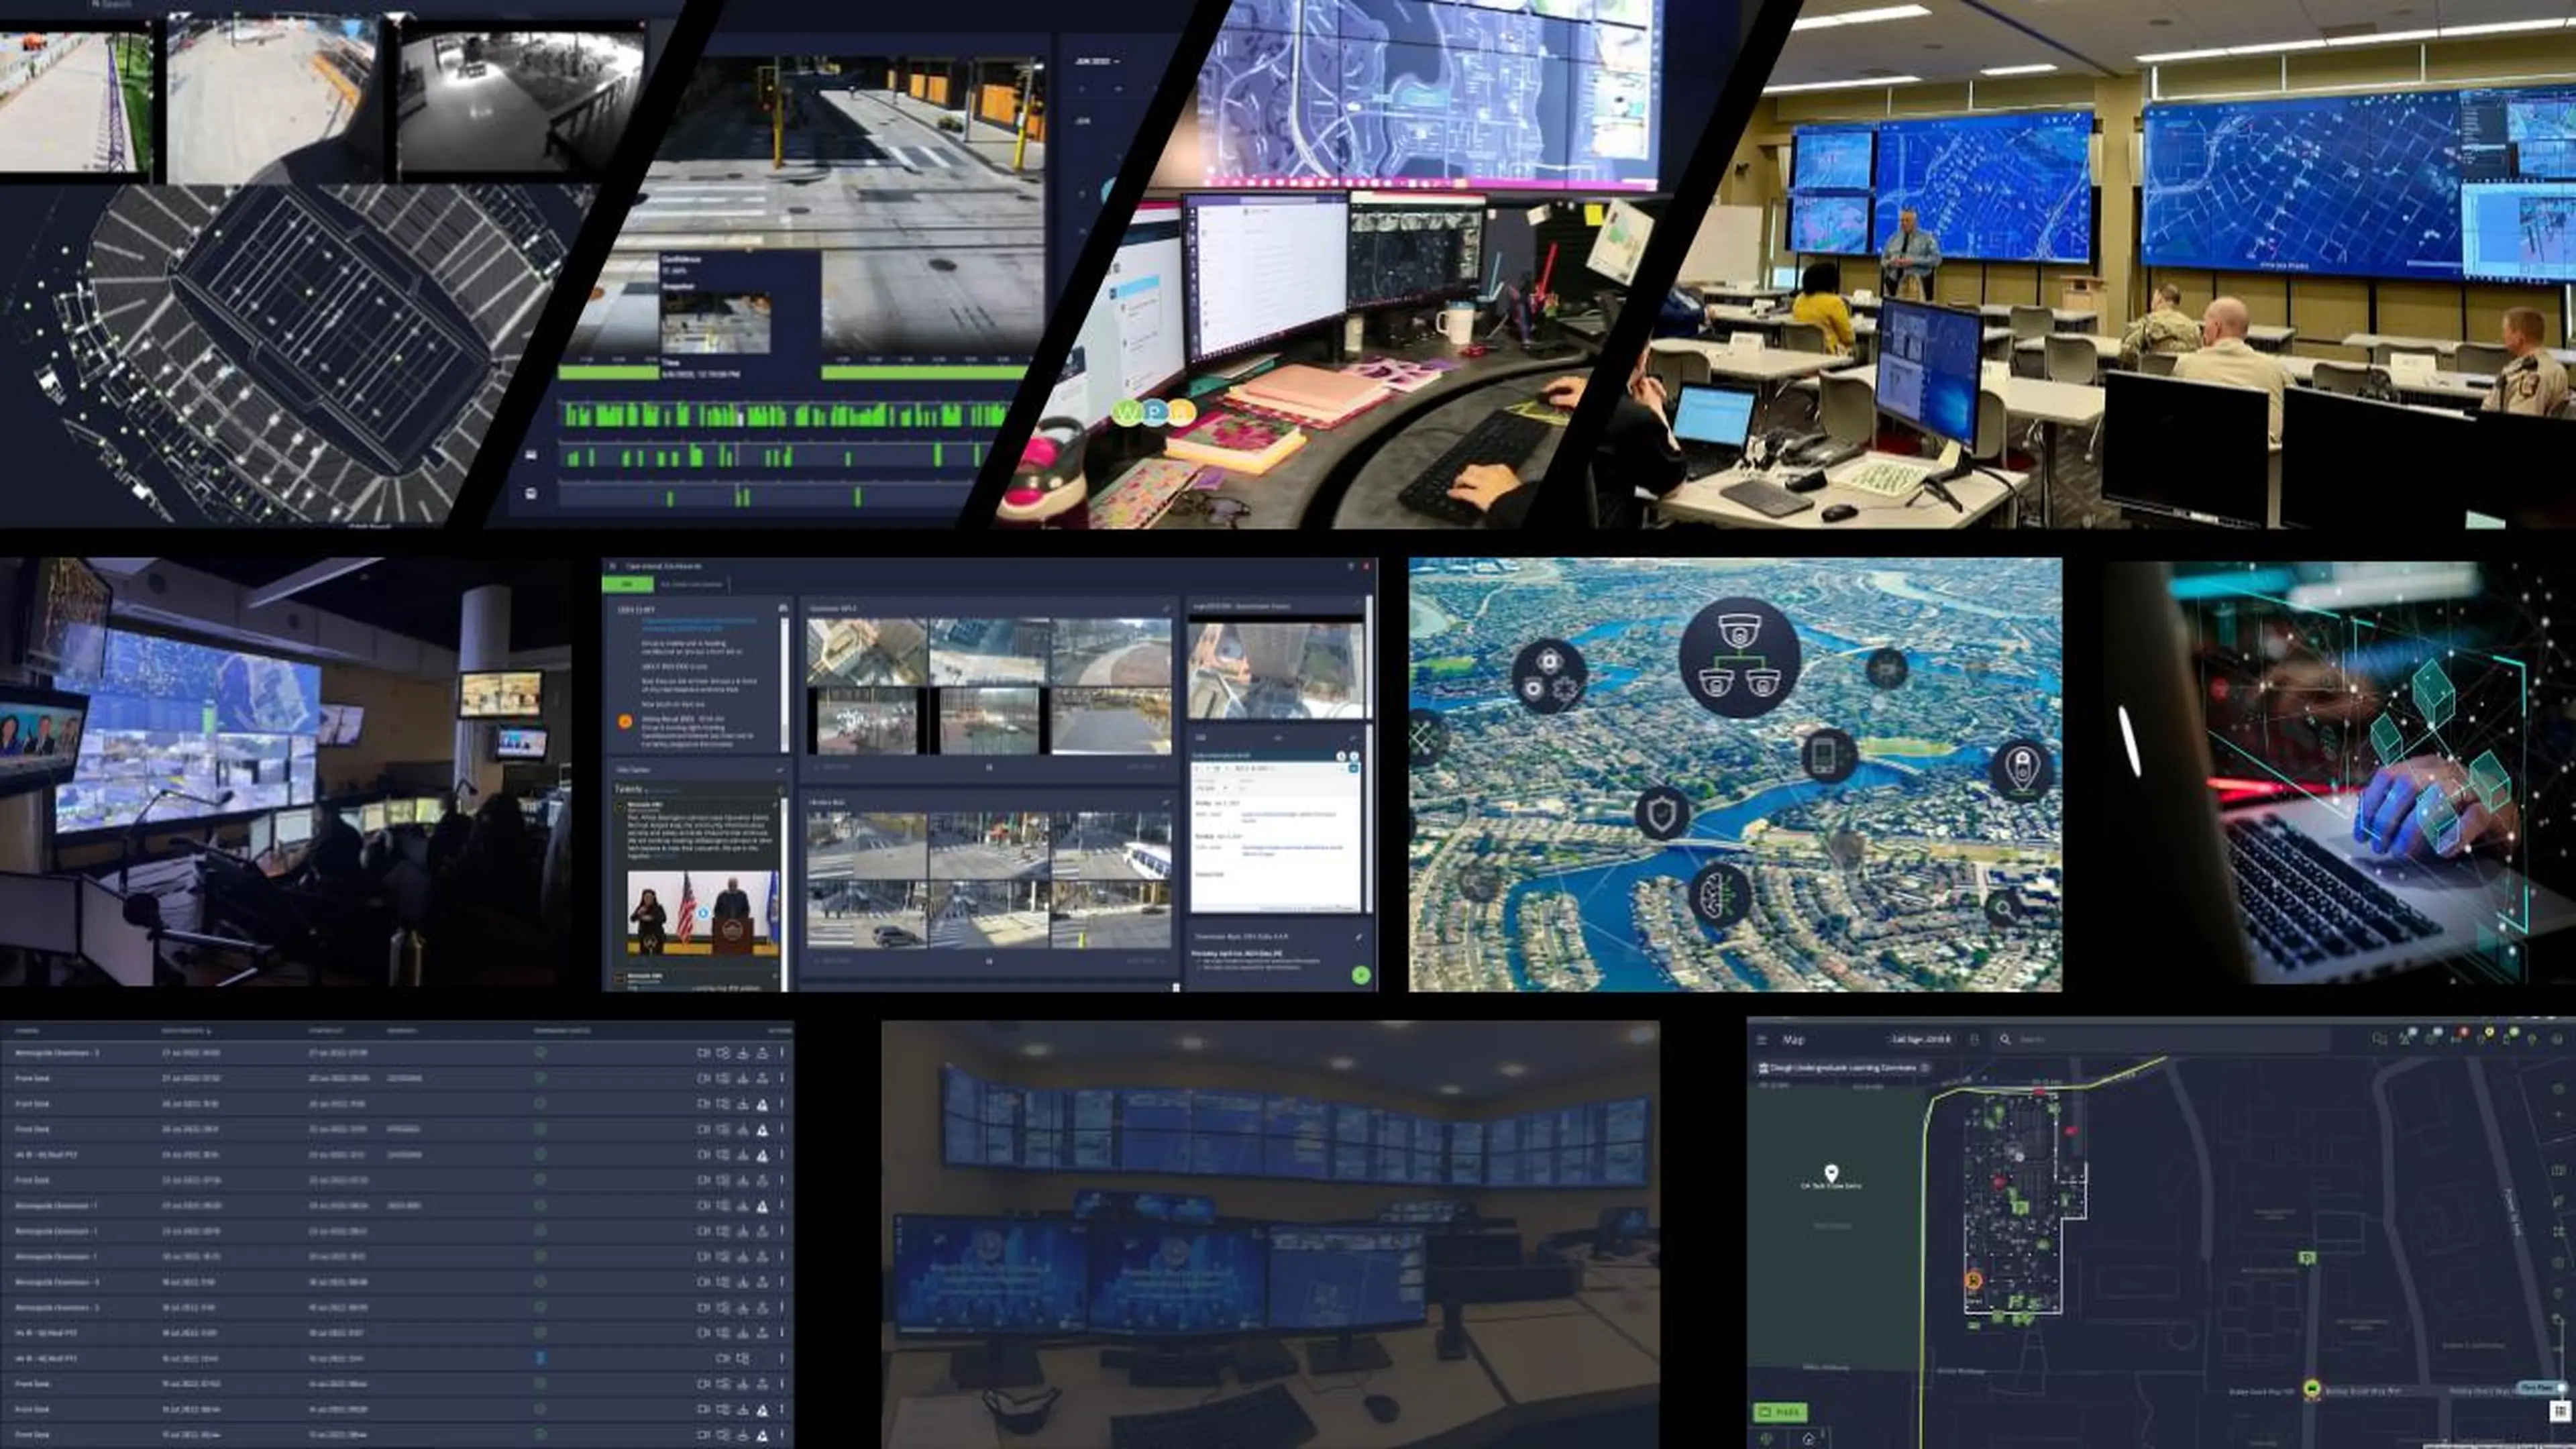Select green active tab in dashboard
Image resolution: width=2576 pixels, height=1449 pixels.
pyautogui.click(x=628, y=584)
